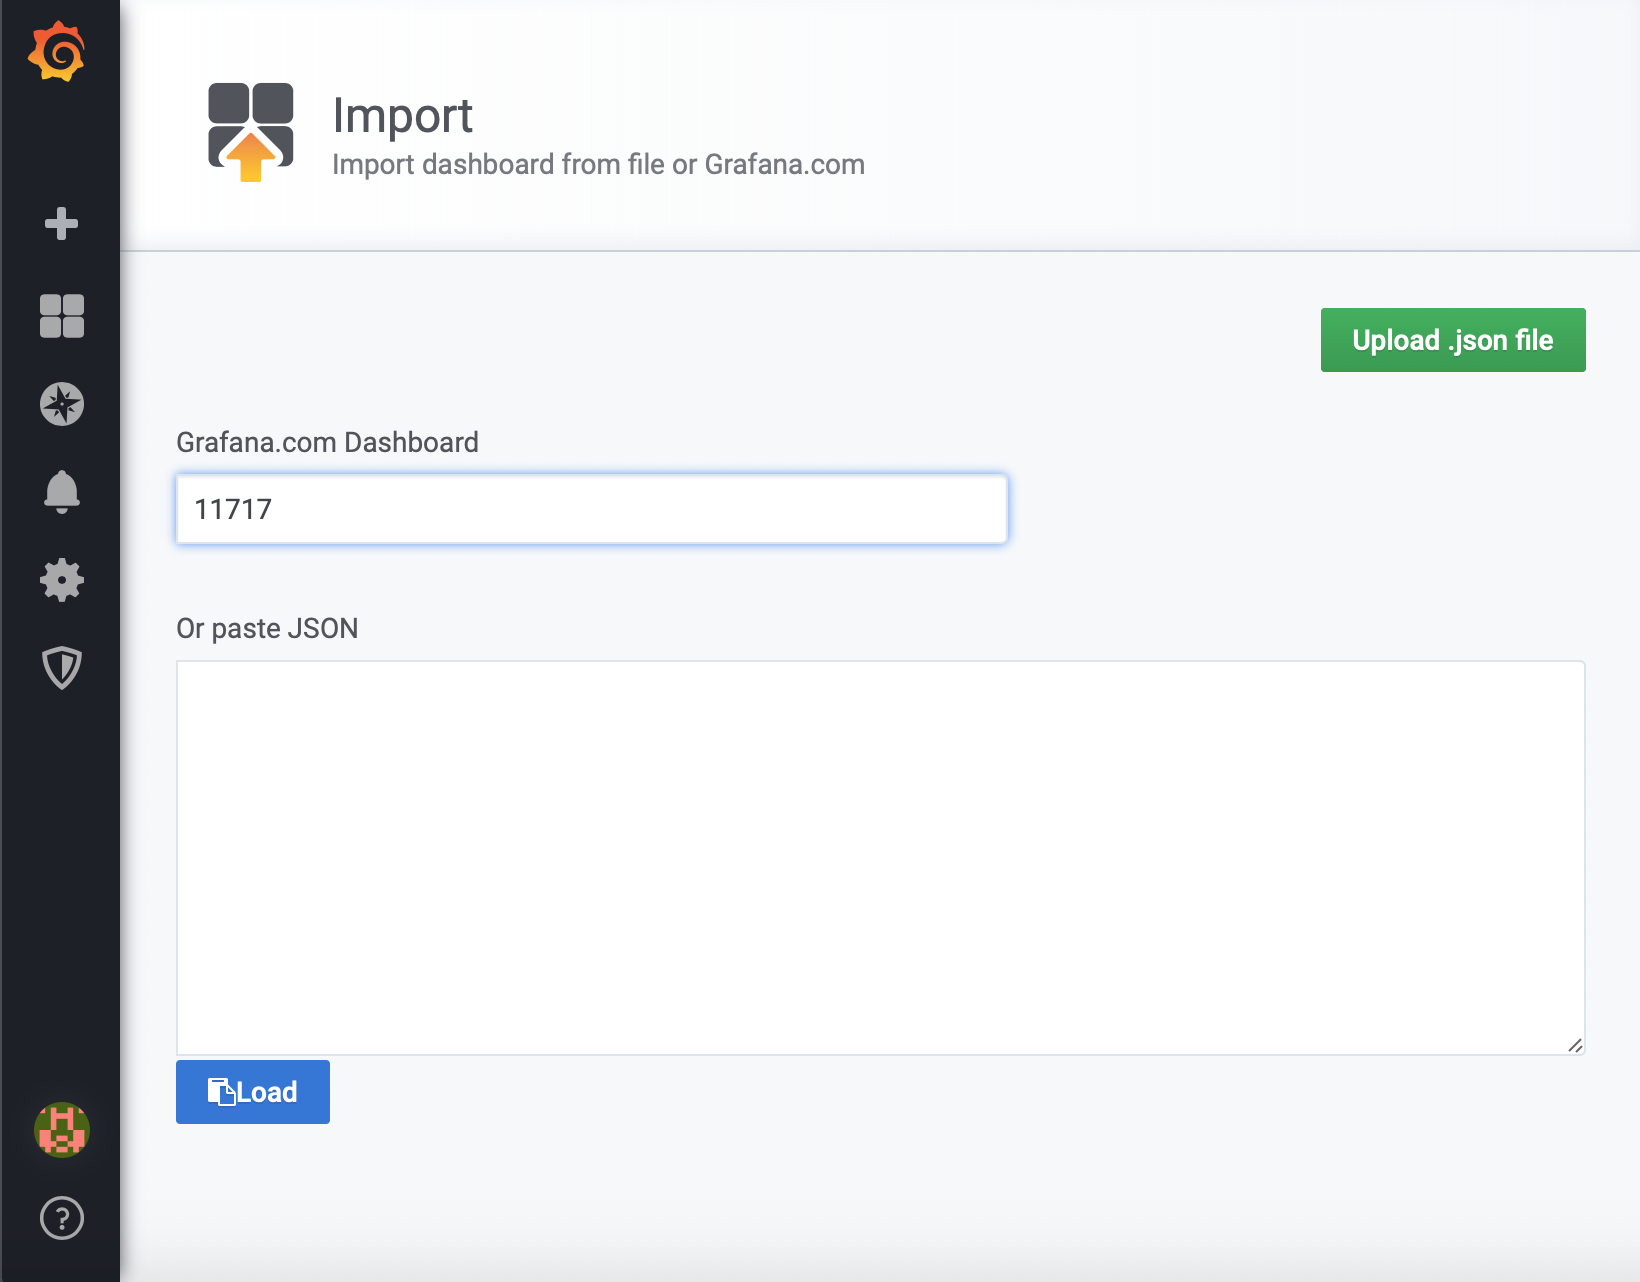This screenshot has height=1282, width=1640.
Task: Click the Import dashboard from file subtitle
Action: [598, 164]
